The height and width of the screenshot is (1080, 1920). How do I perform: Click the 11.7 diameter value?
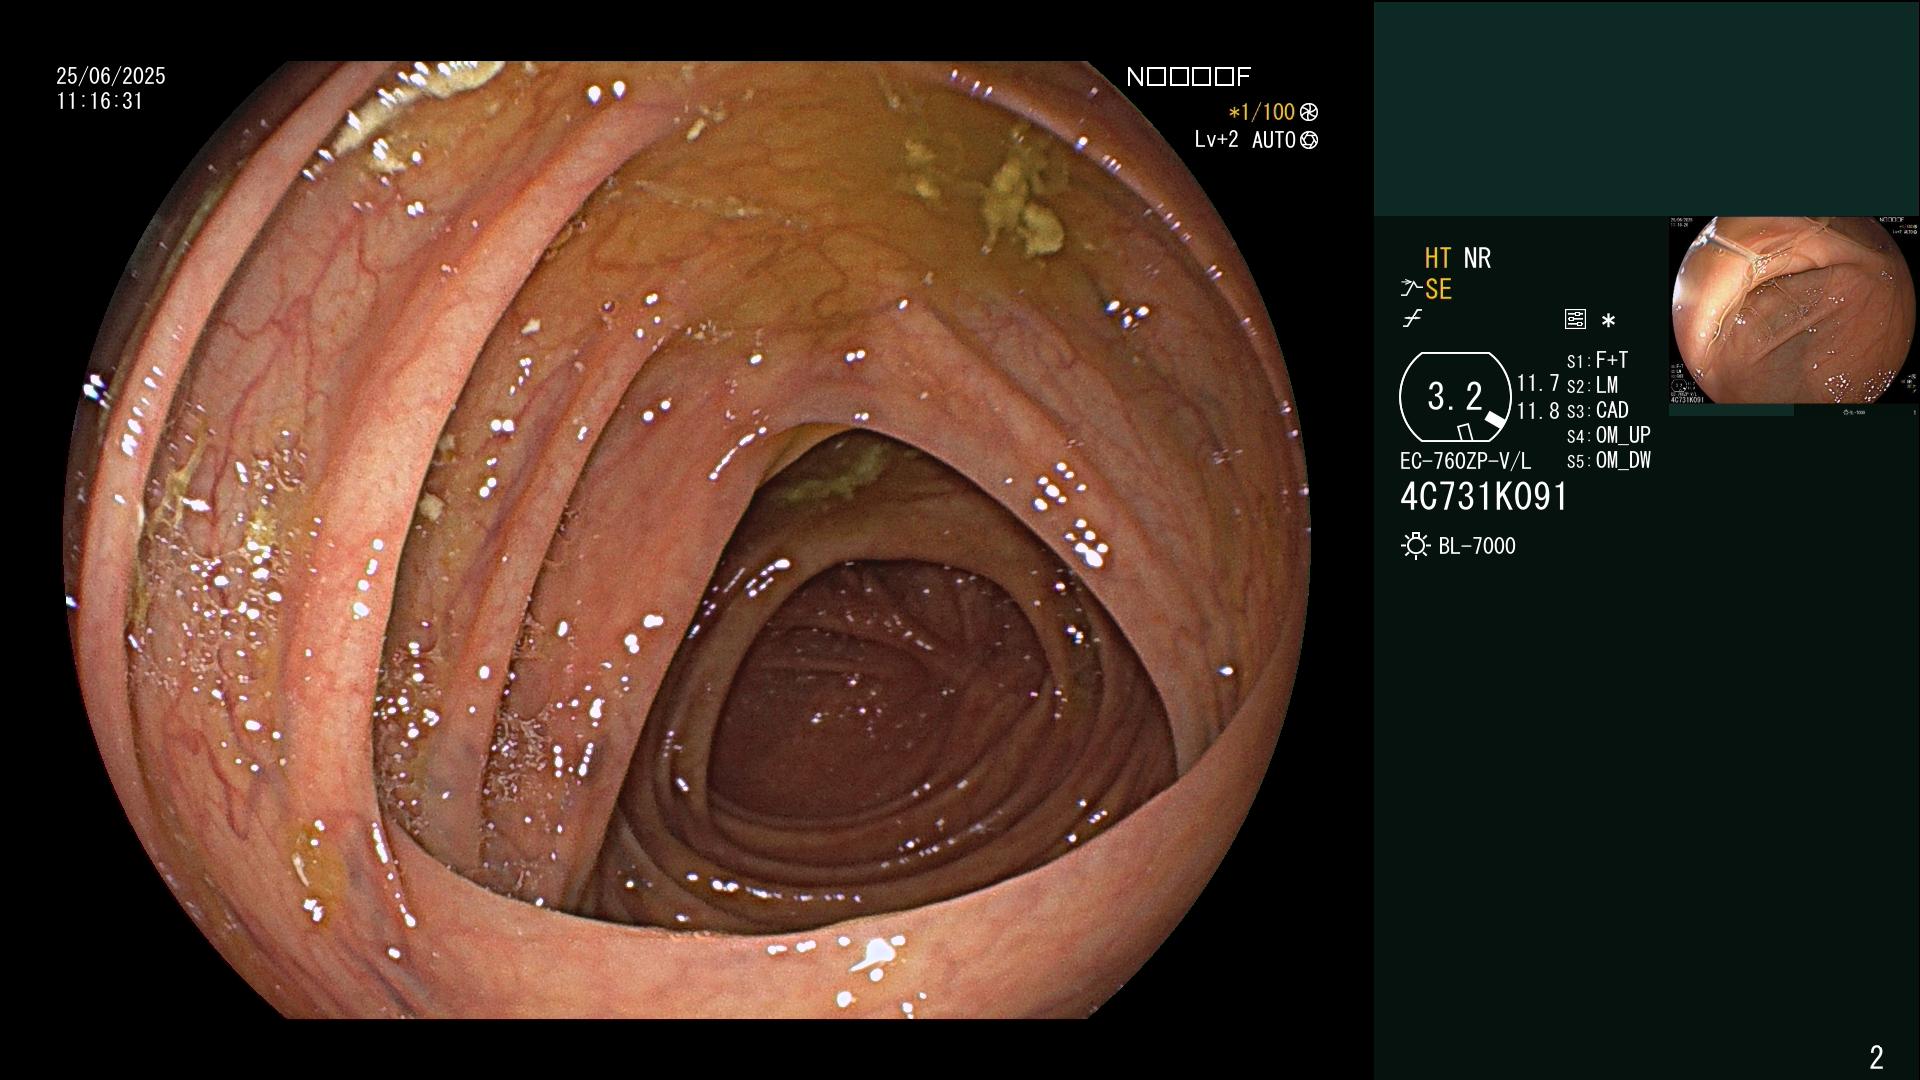[1538, 384]
